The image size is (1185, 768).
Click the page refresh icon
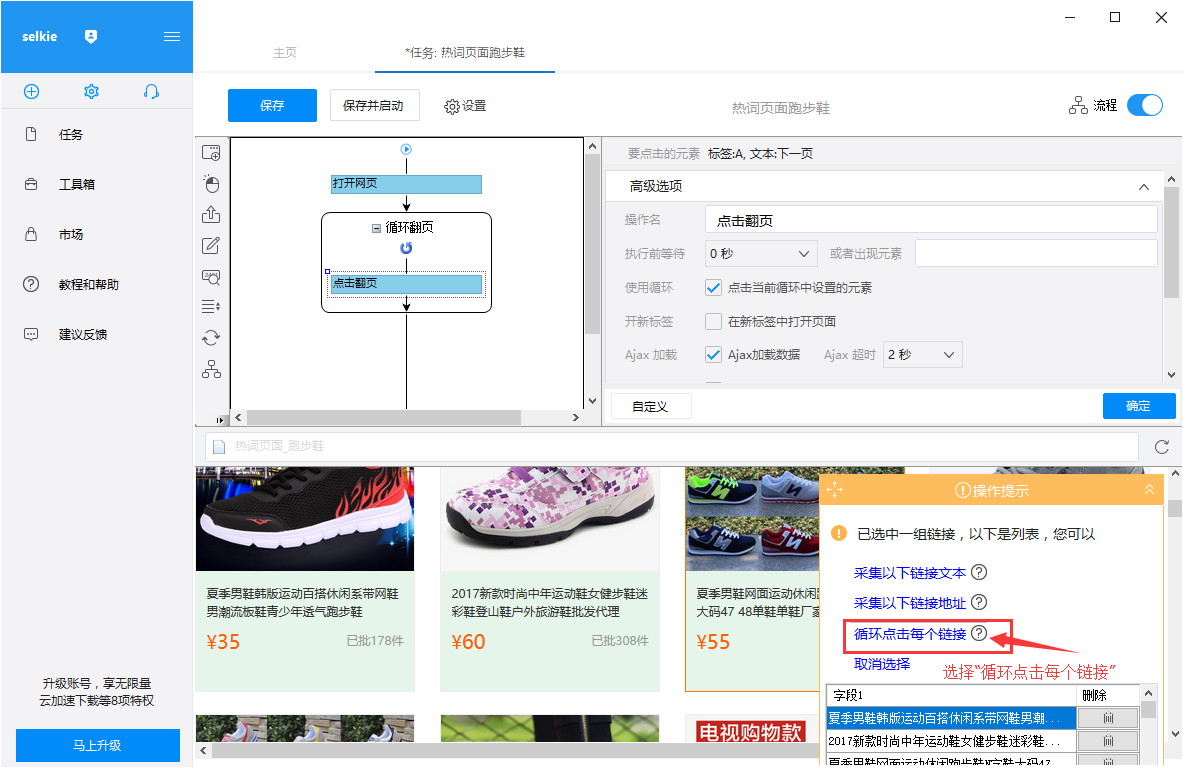1162,447
